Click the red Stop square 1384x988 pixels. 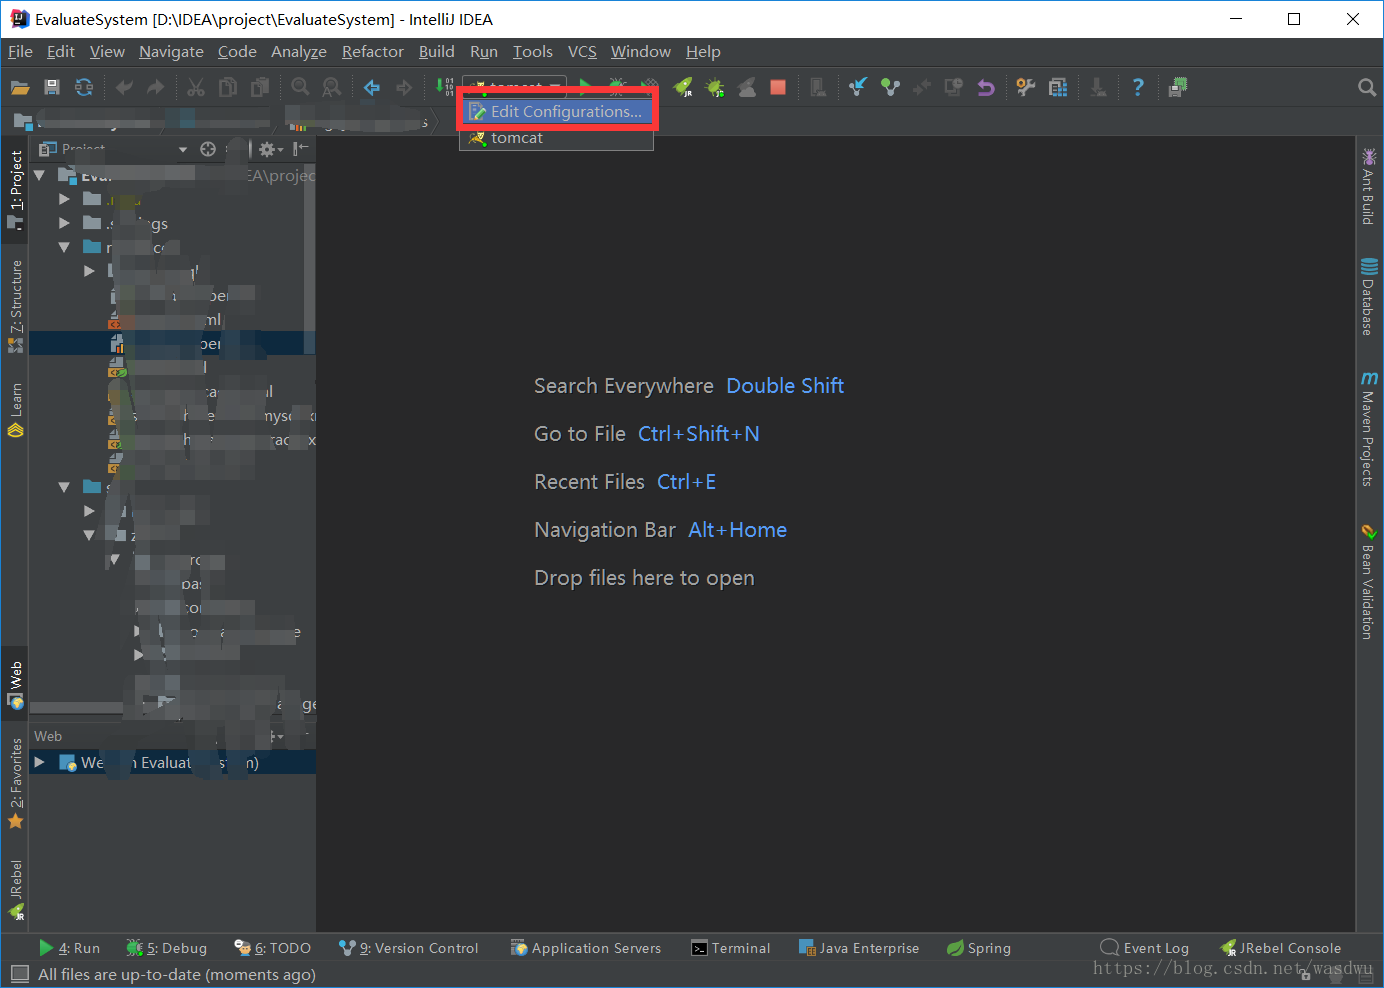click(x=778, y=88)
